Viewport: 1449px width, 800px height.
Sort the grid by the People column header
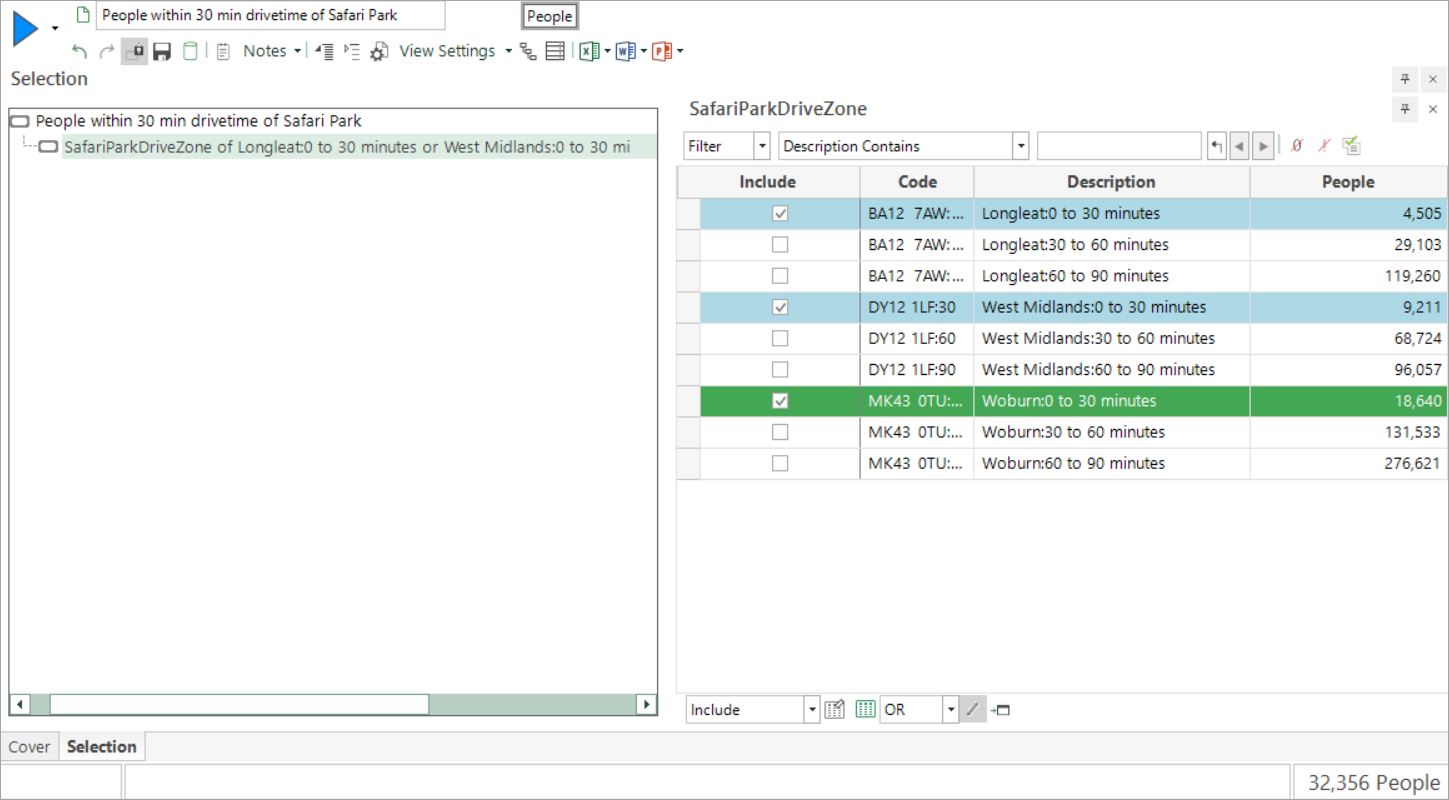tap(1348, 182)
